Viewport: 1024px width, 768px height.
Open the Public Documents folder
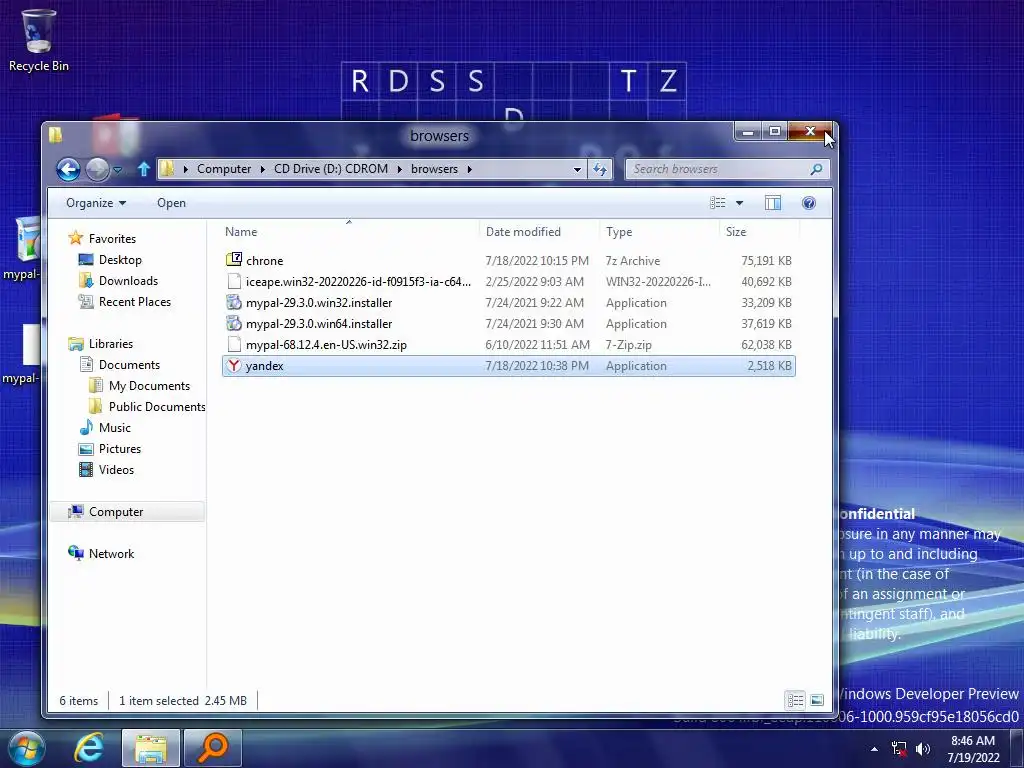tap(157, 406)
